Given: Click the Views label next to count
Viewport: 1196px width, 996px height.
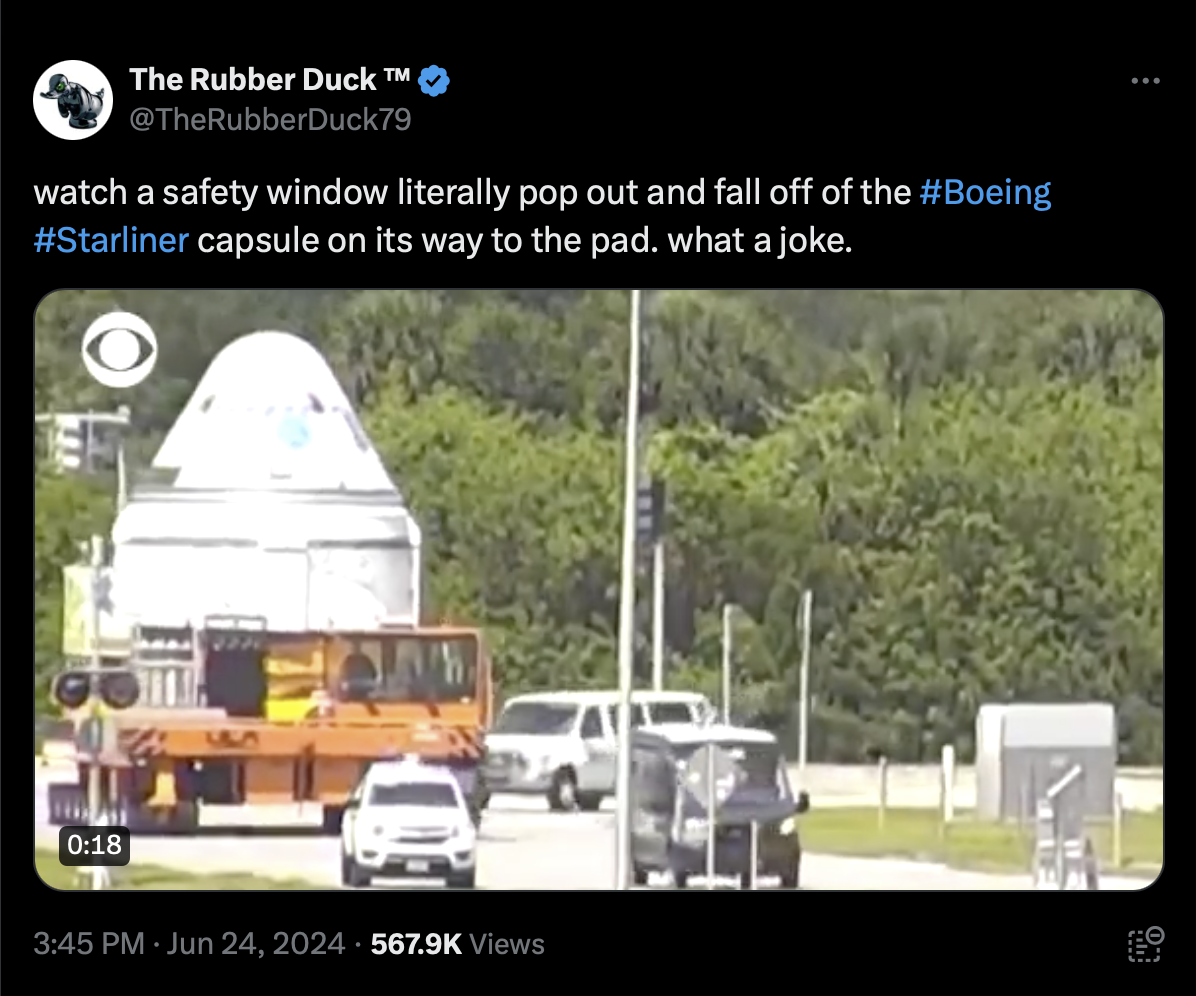Looking at the screenshot, I should click(x=506, y=944).
